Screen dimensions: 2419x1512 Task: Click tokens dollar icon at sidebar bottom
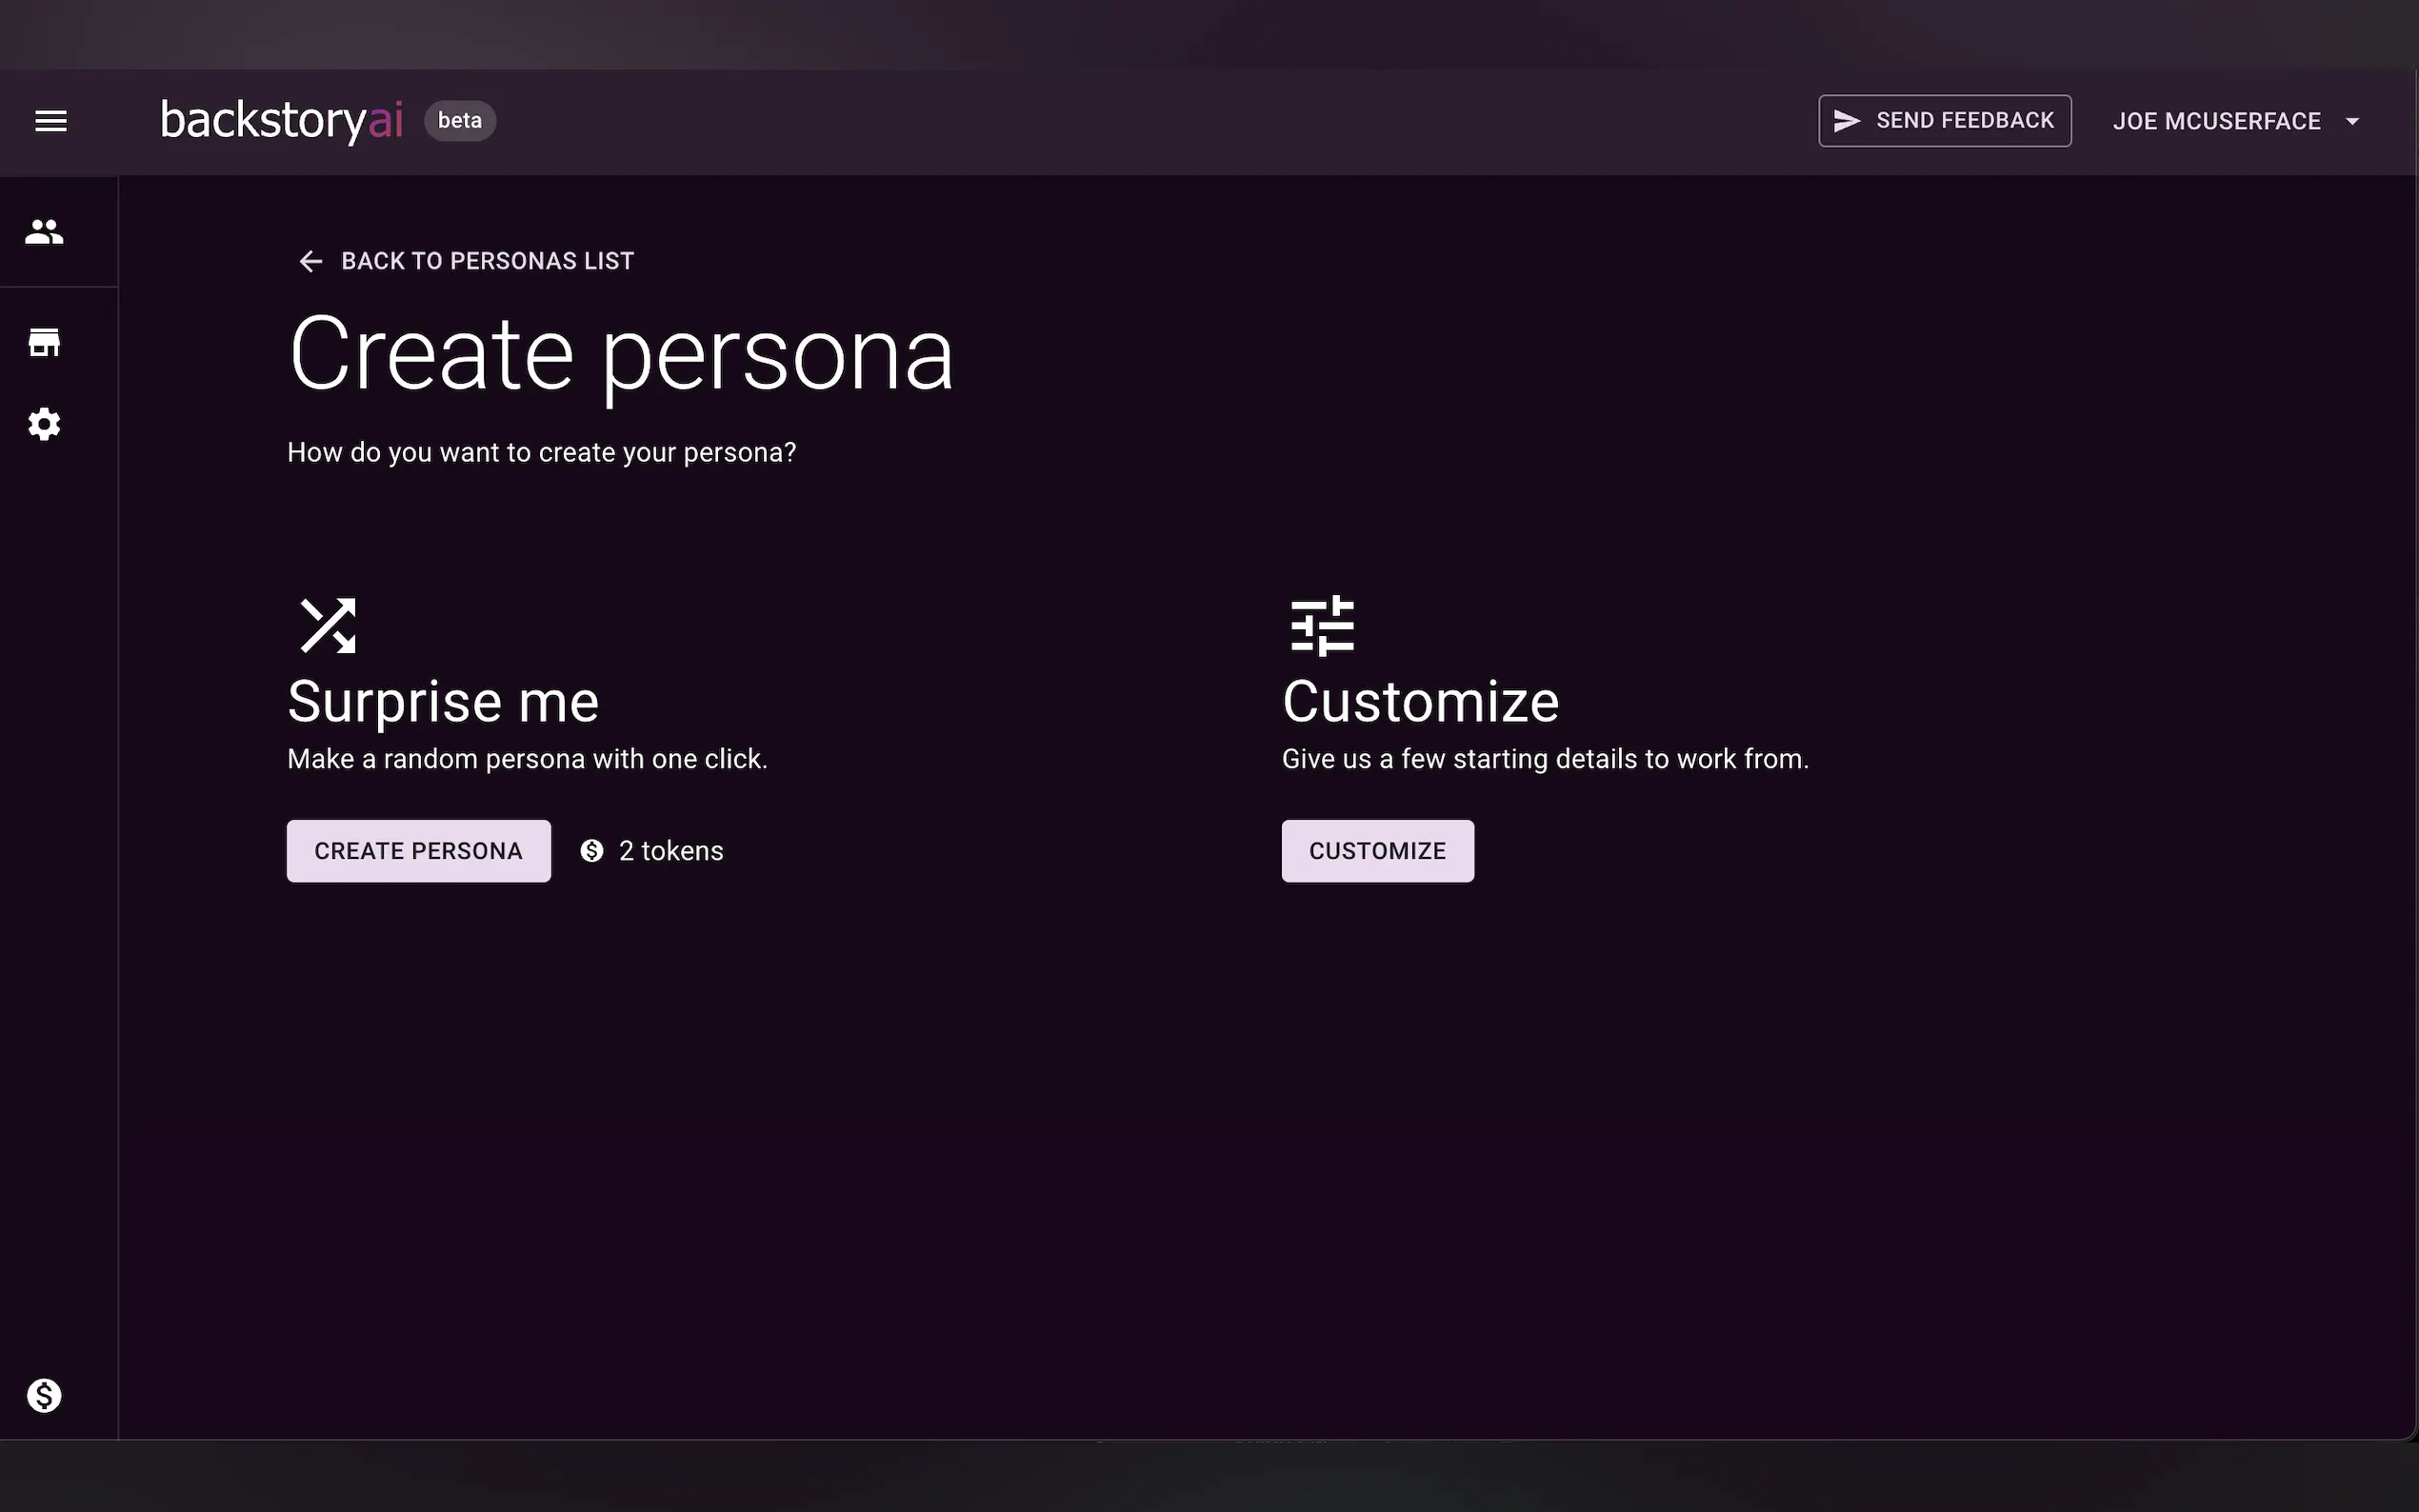(x=44, y=1395)
